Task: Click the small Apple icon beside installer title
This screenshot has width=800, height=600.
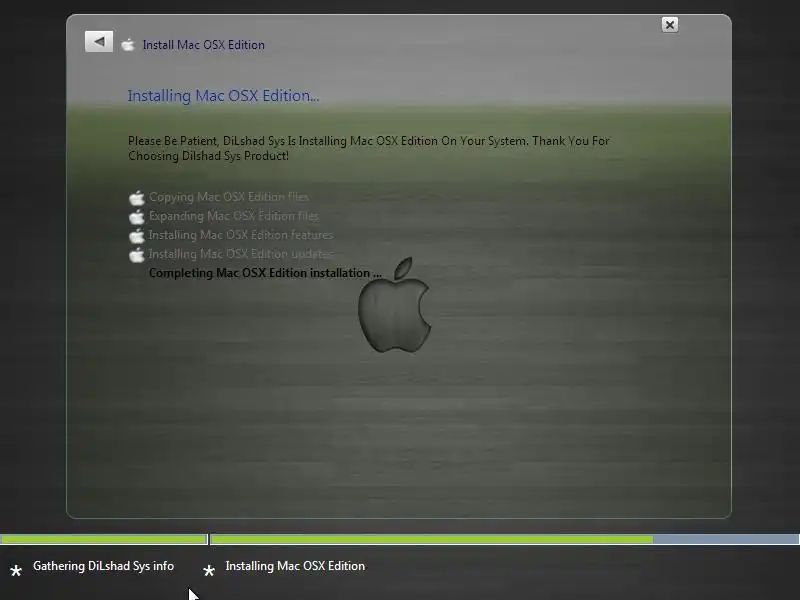Action: click(128, 45)
